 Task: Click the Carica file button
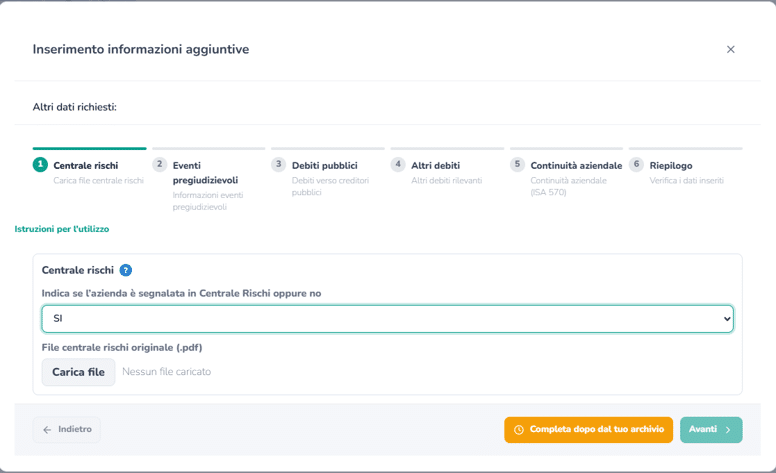(x=78, y=372)
